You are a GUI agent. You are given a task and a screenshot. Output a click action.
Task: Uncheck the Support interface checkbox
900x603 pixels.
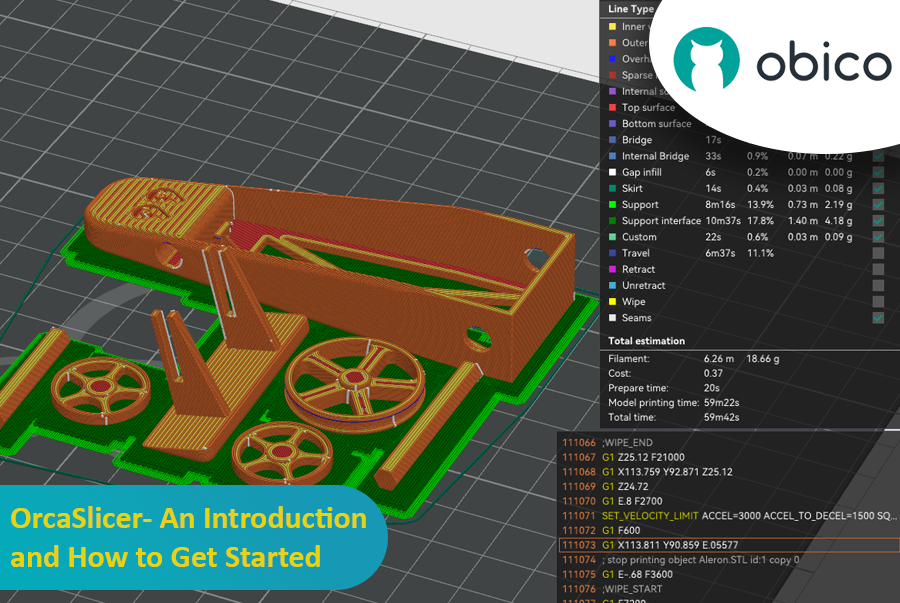pyautogui.click(x=878, y=221)
